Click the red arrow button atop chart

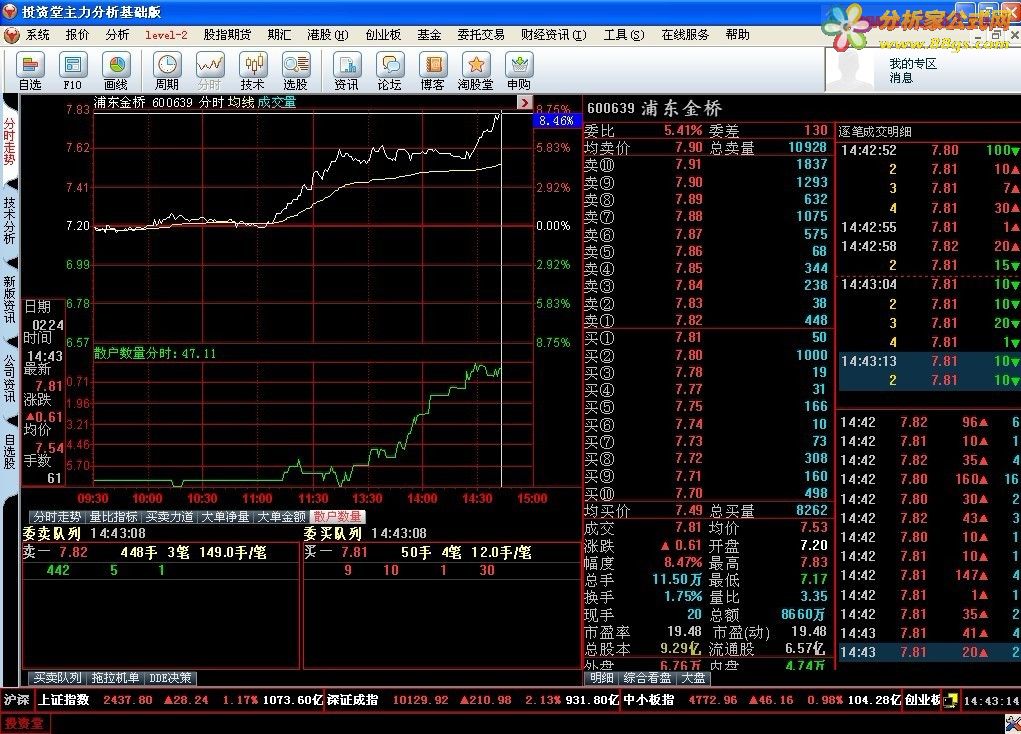(525, 102)
